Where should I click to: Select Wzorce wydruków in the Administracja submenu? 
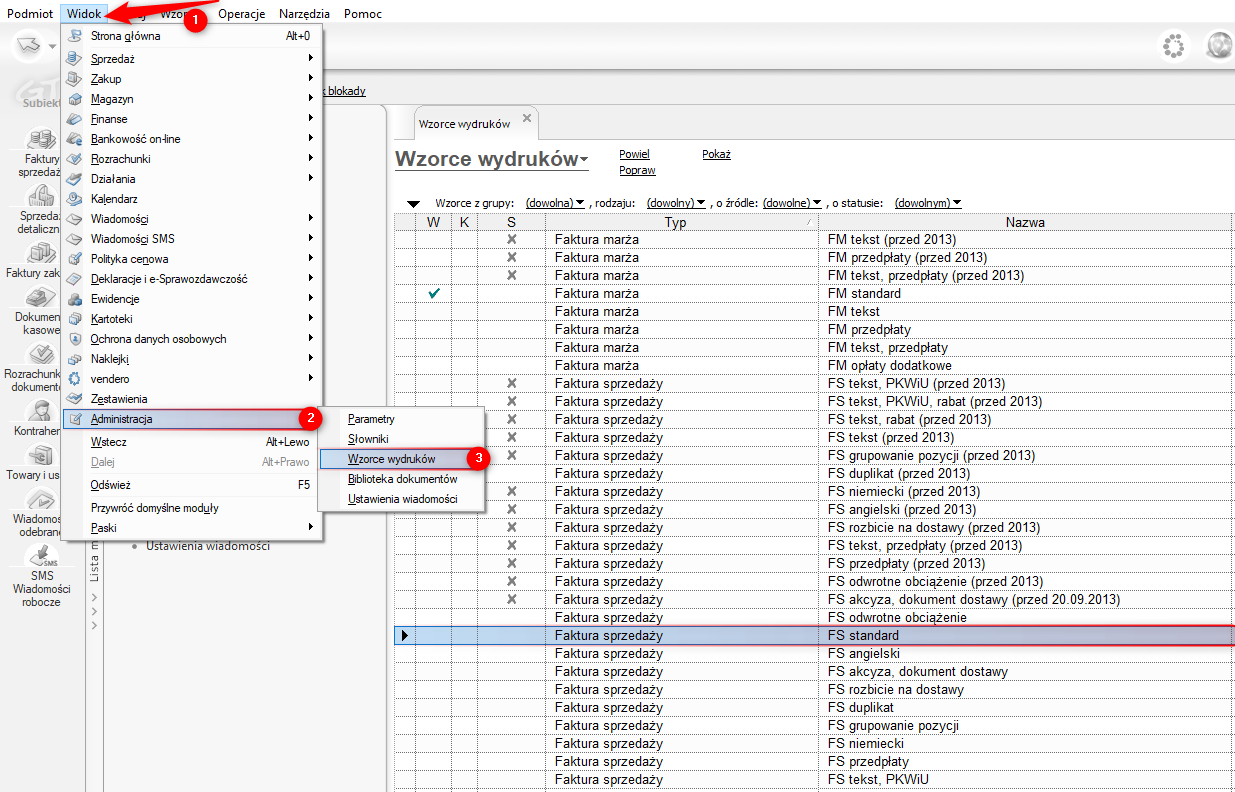point(391,459)
